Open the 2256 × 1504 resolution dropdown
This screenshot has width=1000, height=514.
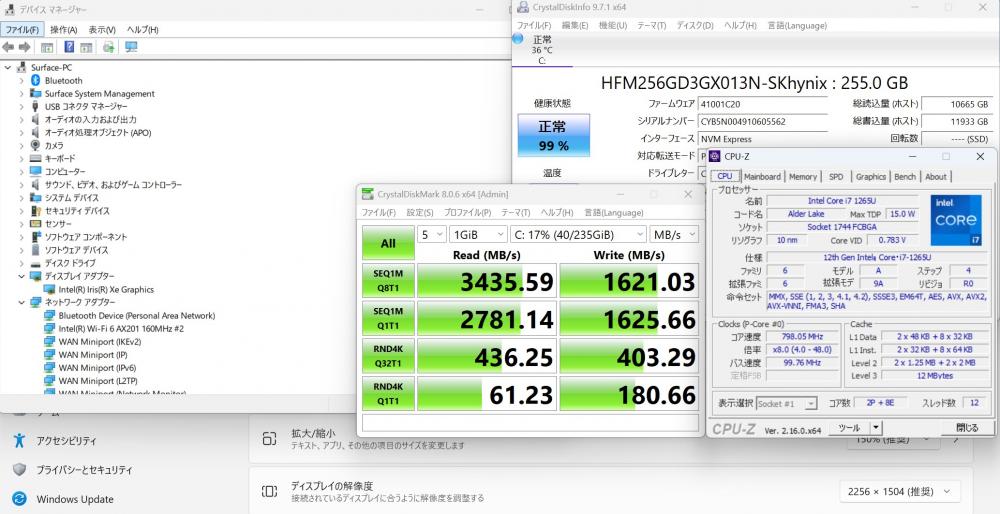click(899, 491)
